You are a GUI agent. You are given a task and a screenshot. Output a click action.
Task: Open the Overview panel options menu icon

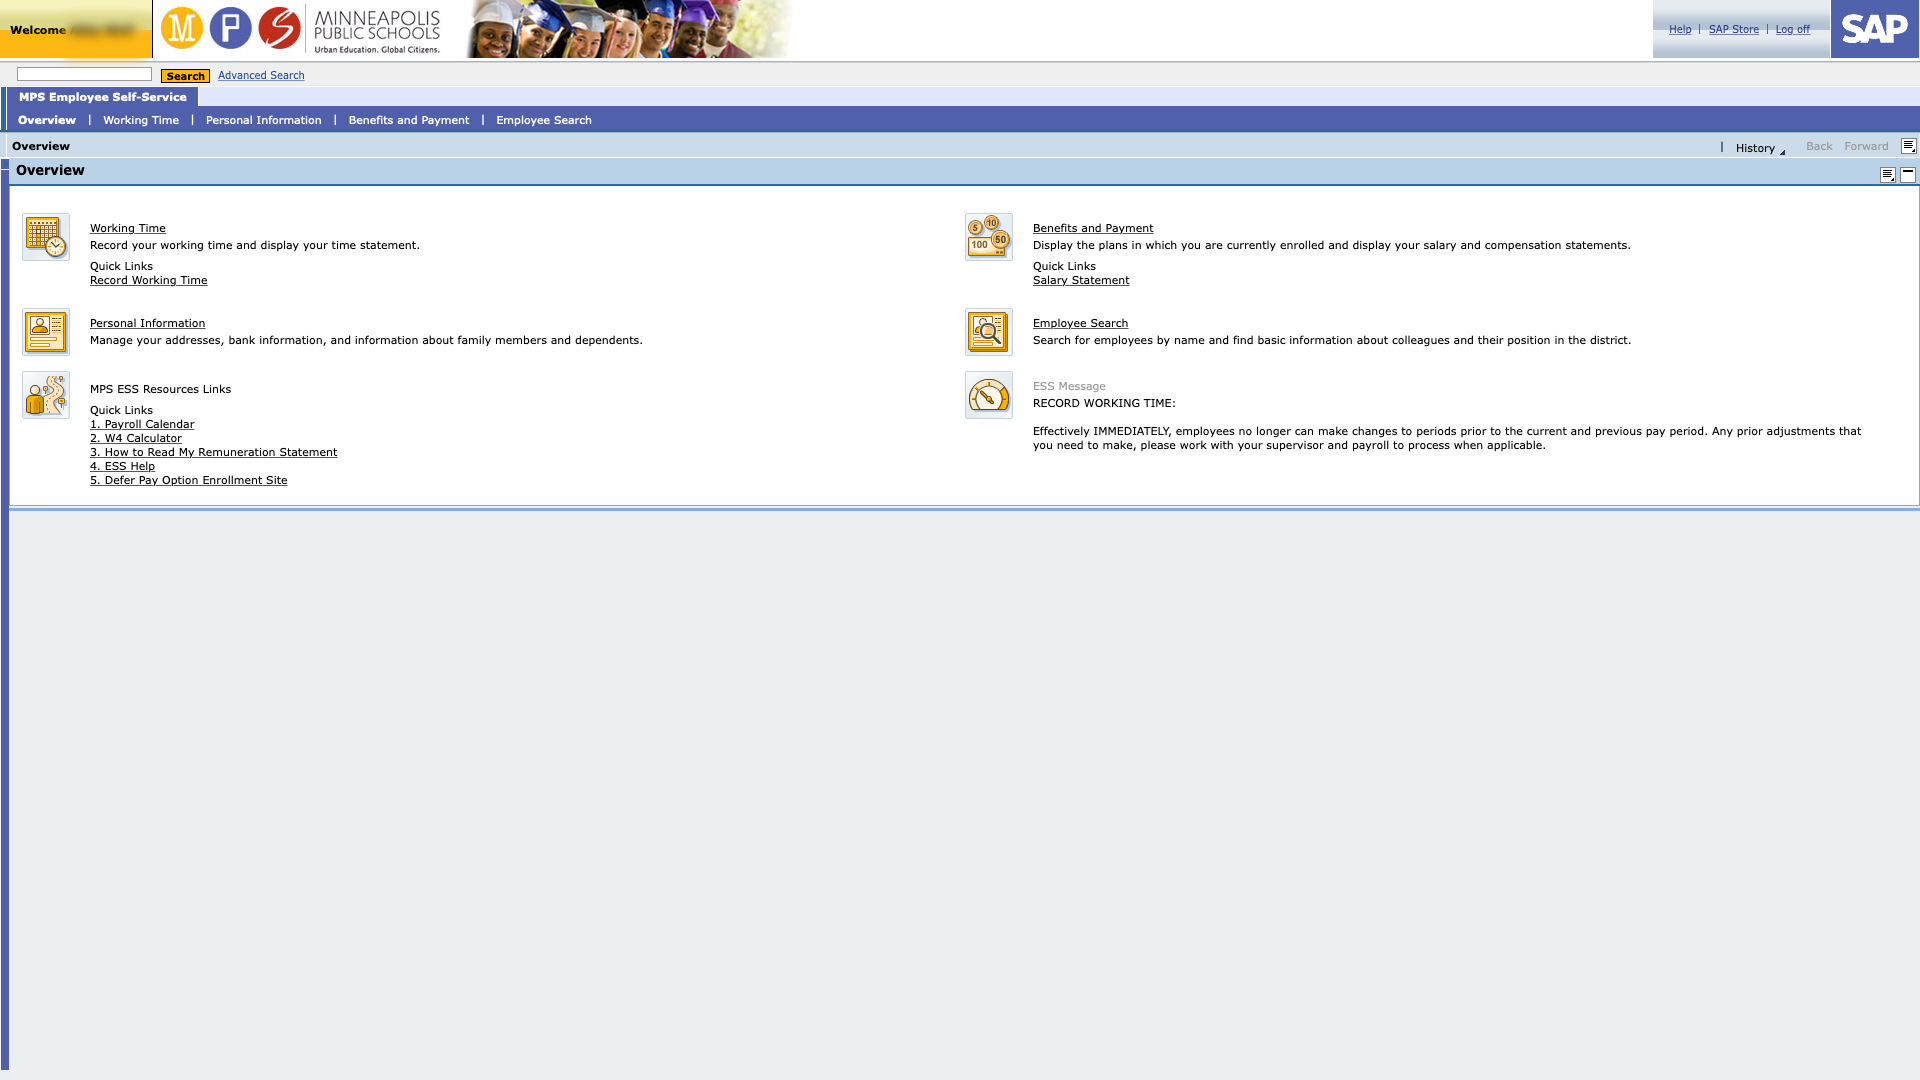tap(1888, 175)
